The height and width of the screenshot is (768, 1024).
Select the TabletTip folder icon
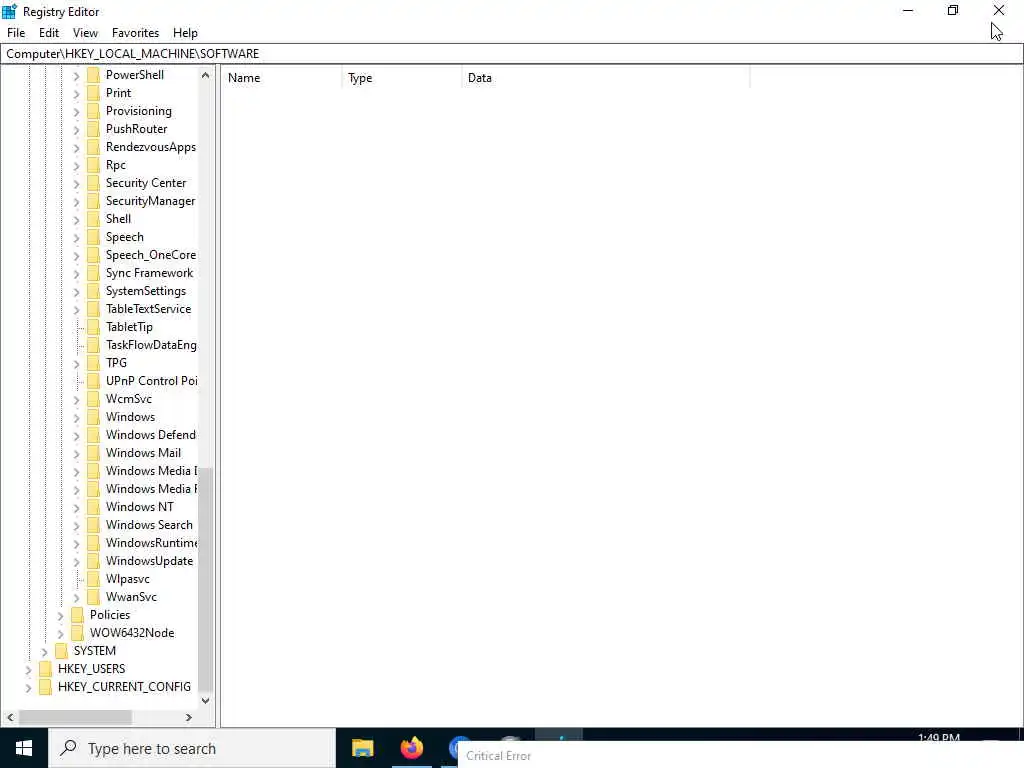click(x=93, y=327)
